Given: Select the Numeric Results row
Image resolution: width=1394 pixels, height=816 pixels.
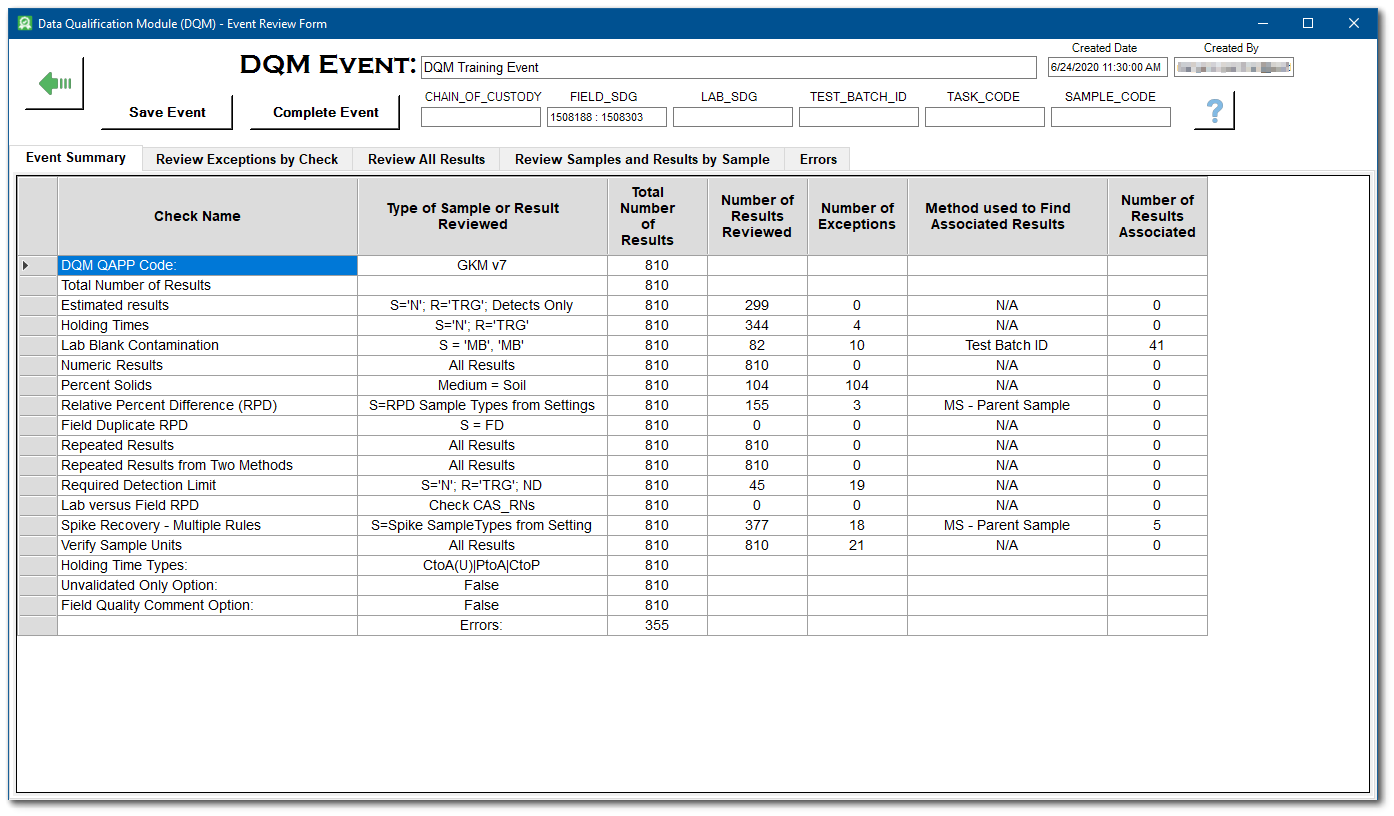Looking at the screenshot, I should (x=612, y=365).
